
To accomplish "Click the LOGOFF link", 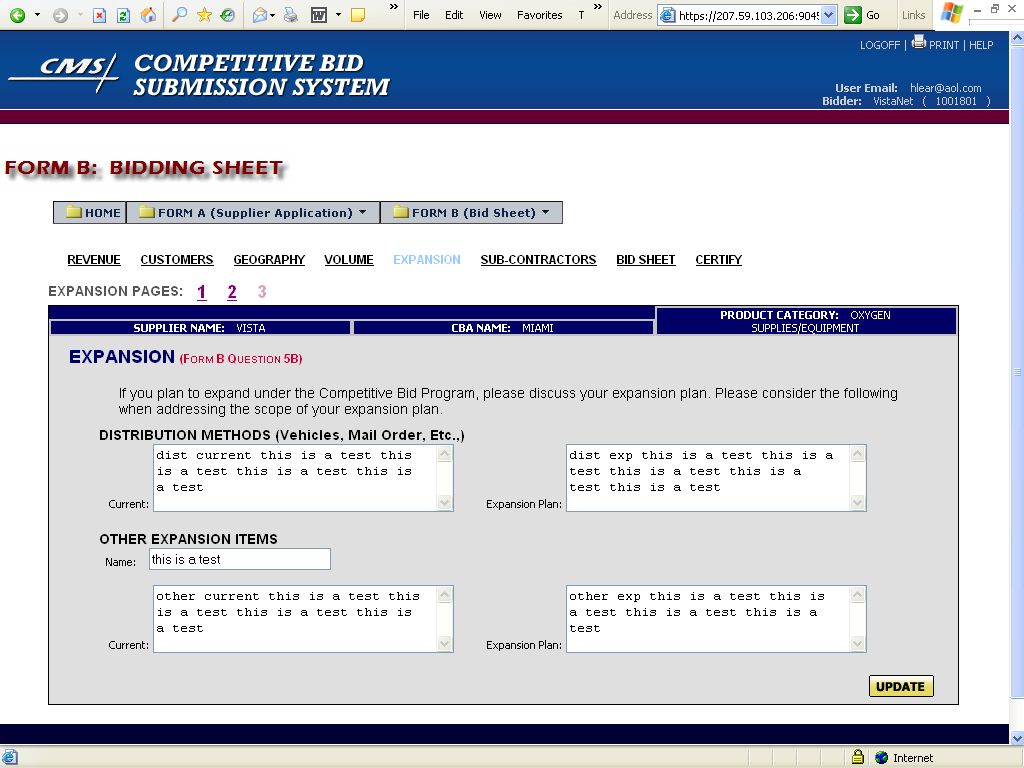I will (x=880, y=45).
